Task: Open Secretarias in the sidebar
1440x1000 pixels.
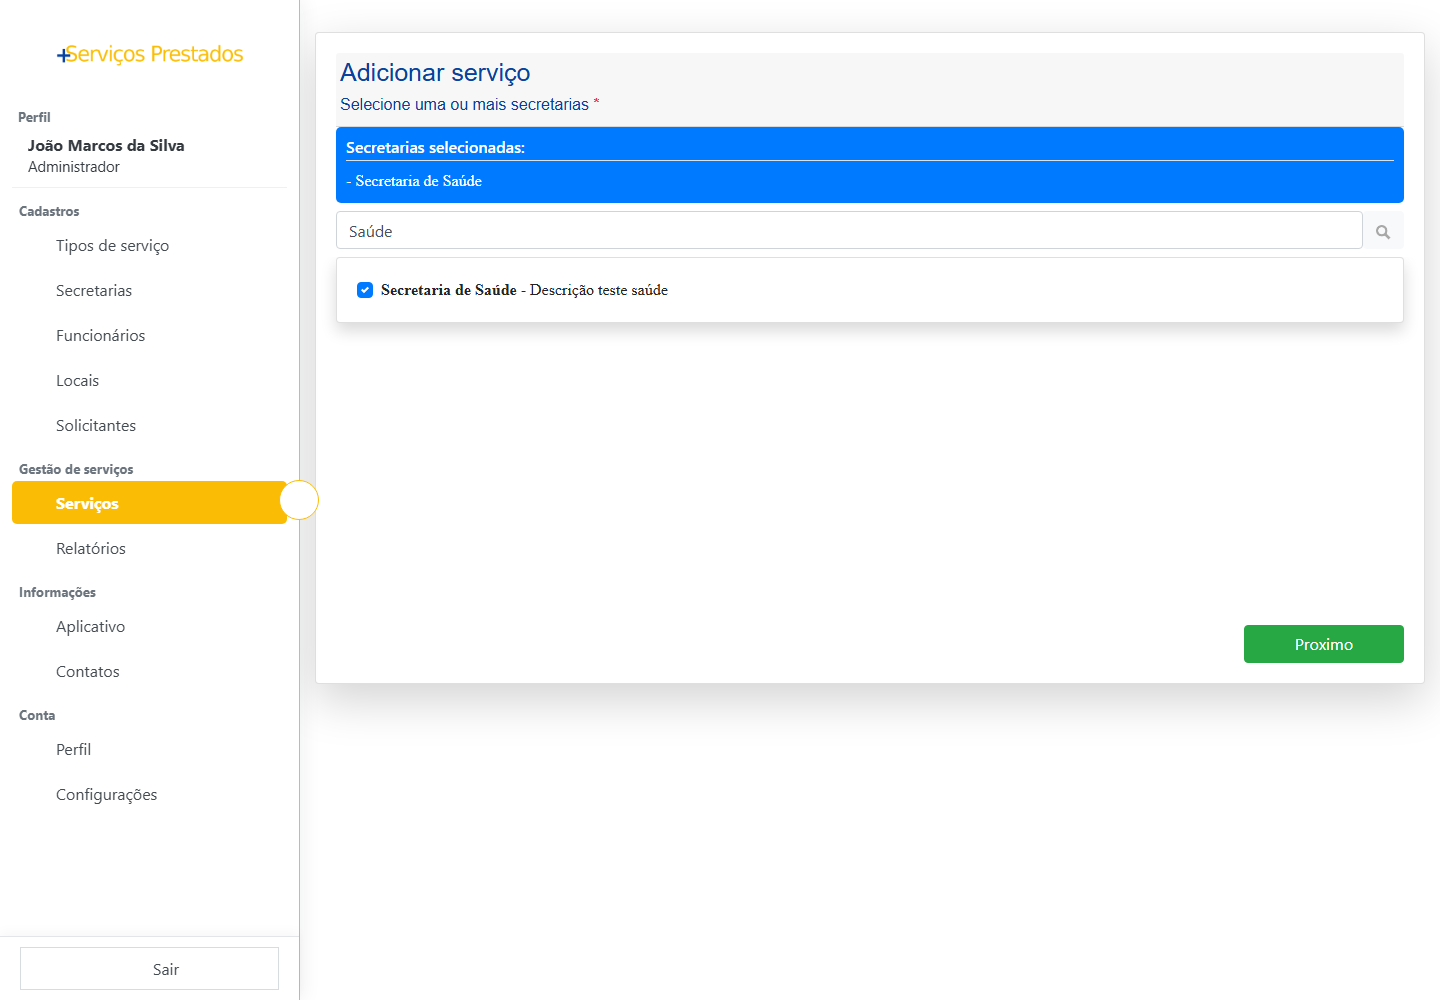Action: [x=149, y=291]
